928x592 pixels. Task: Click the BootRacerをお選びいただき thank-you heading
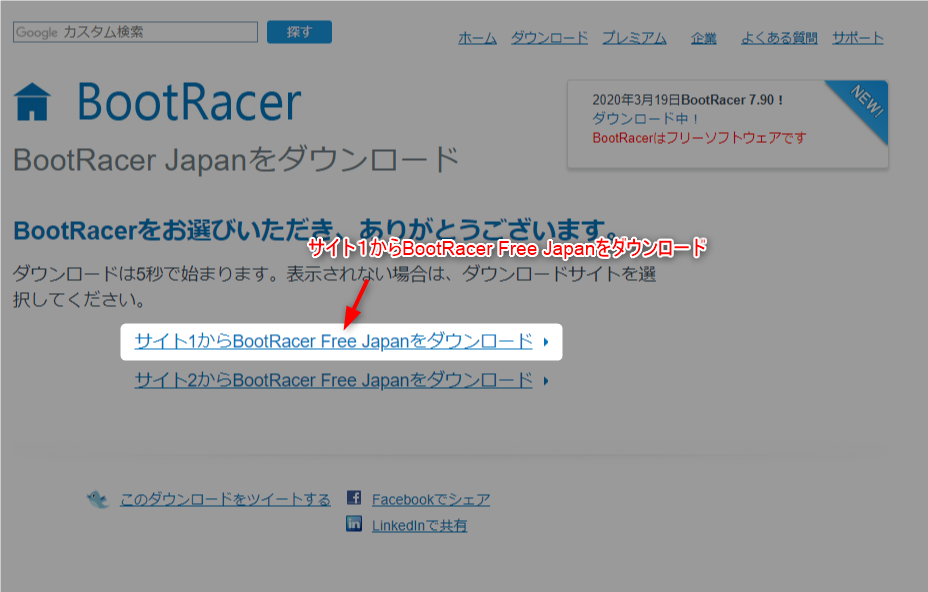point(313,230)
